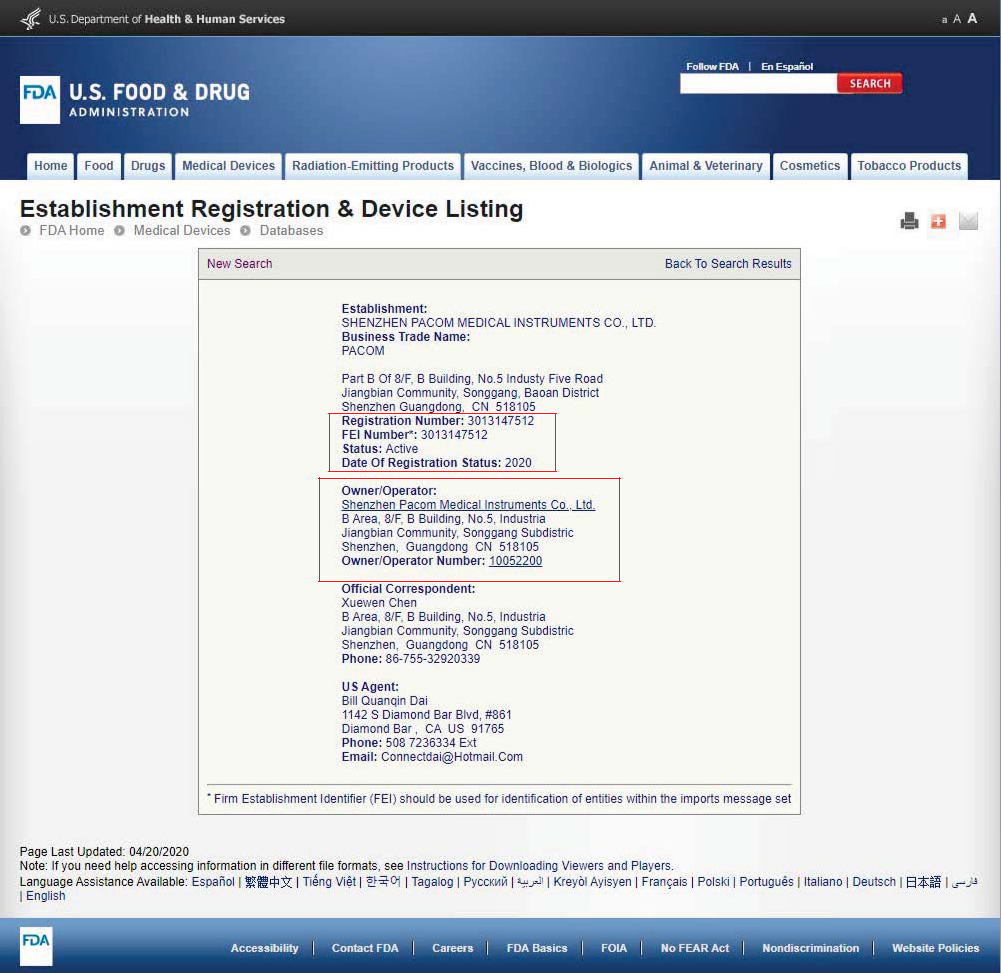Screen dimensions: 1001x973
Task: Open the Medical Devices tab
Action: pyautogui.click(x=228, y=166)
